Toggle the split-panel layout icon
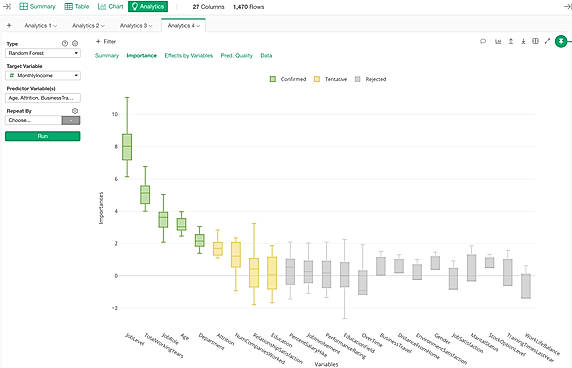Screen dimensions: 572x368 pyautogui.click(x=535, y=41)
